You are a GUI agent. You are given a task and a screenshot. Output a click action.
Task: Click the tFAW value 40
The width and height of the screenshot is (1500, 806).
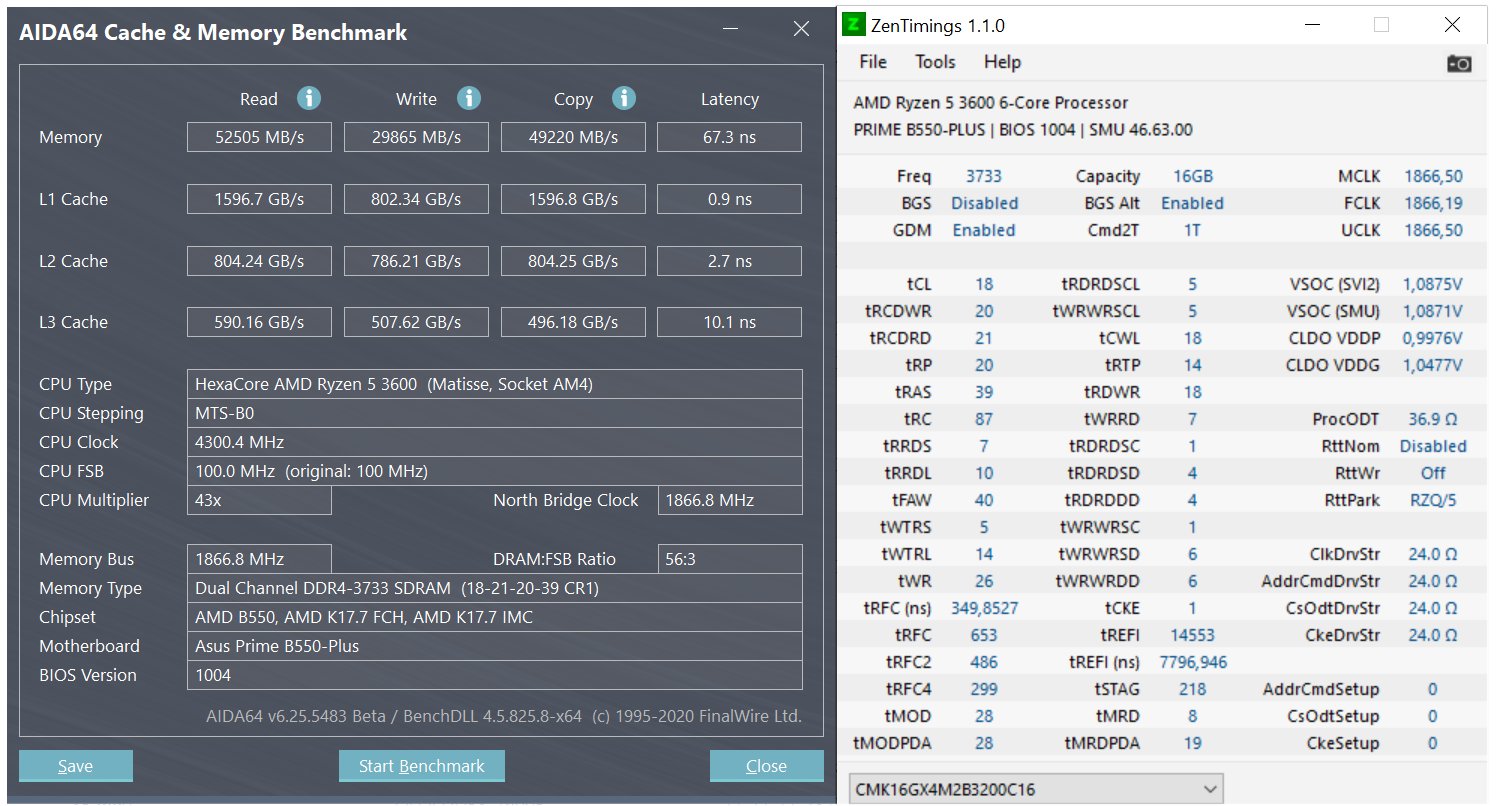pyautogui.click(x=984, y=500)
